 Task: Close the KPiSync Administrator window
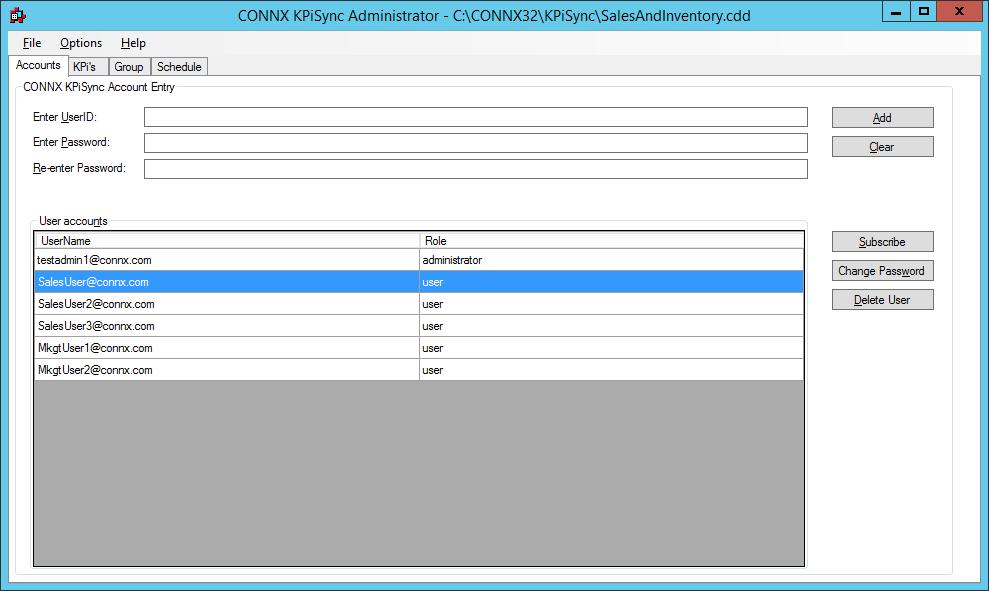pyautogui.click(x=959, y=11)
